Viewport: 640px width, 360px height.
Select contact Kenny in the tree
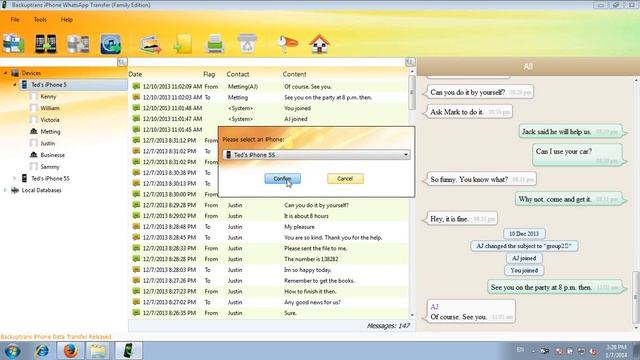pyautogui.click(x=48, y=97)
